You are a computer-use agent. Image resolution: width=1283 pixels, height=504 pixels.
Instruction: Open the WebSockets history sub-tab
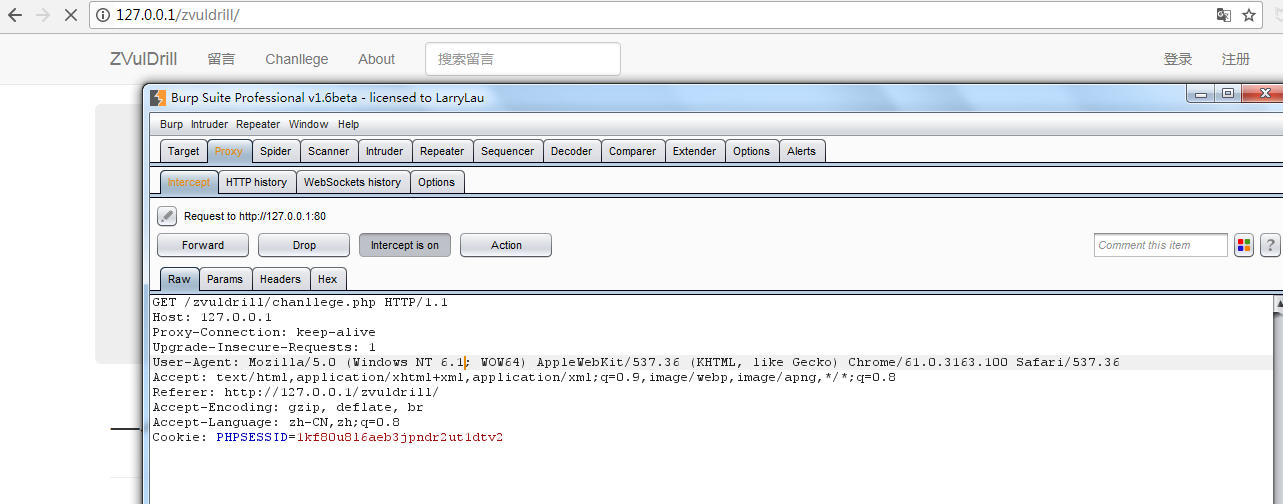click(352, 182)
